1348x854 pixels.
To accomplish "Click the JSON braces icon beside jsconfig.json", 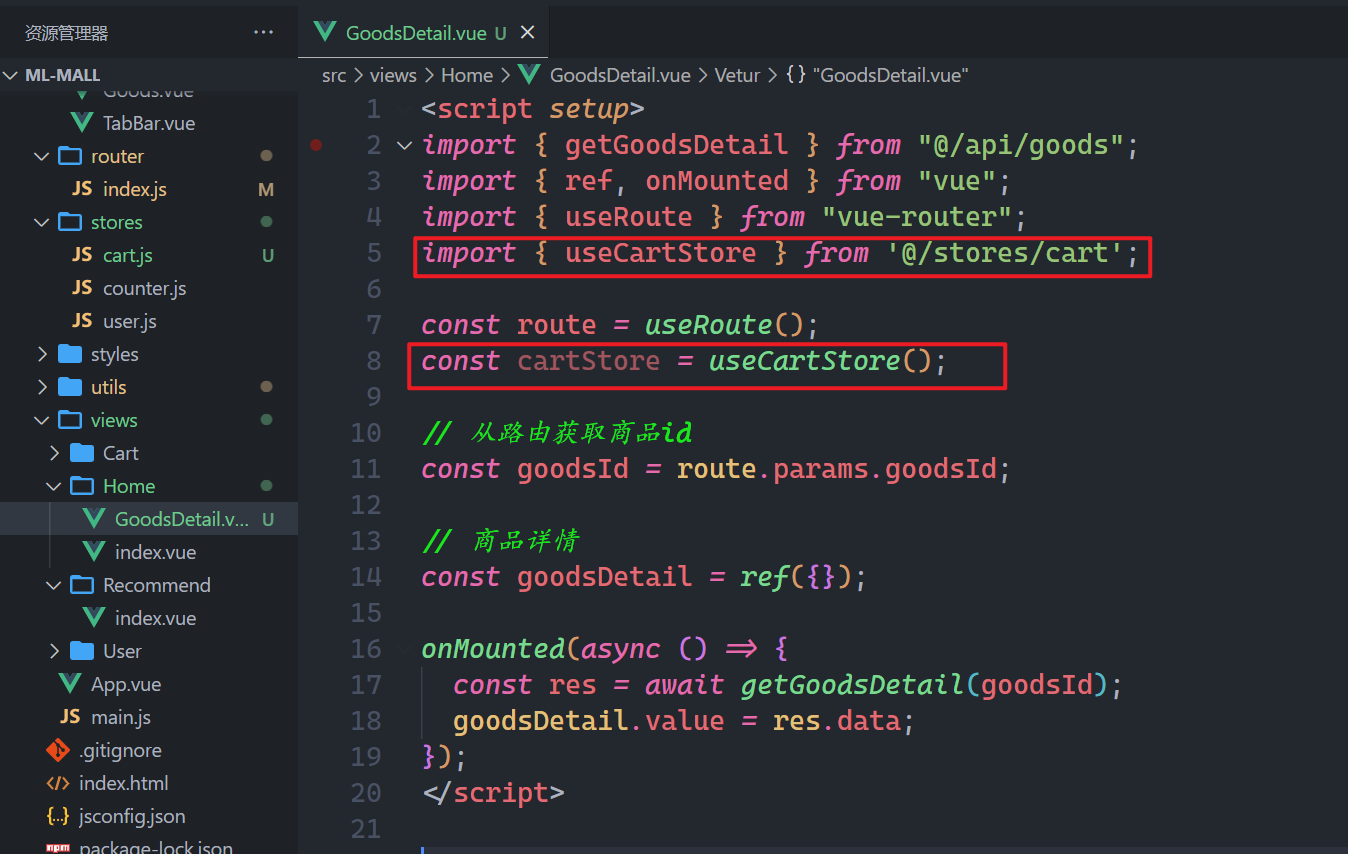I will [58, 816].
